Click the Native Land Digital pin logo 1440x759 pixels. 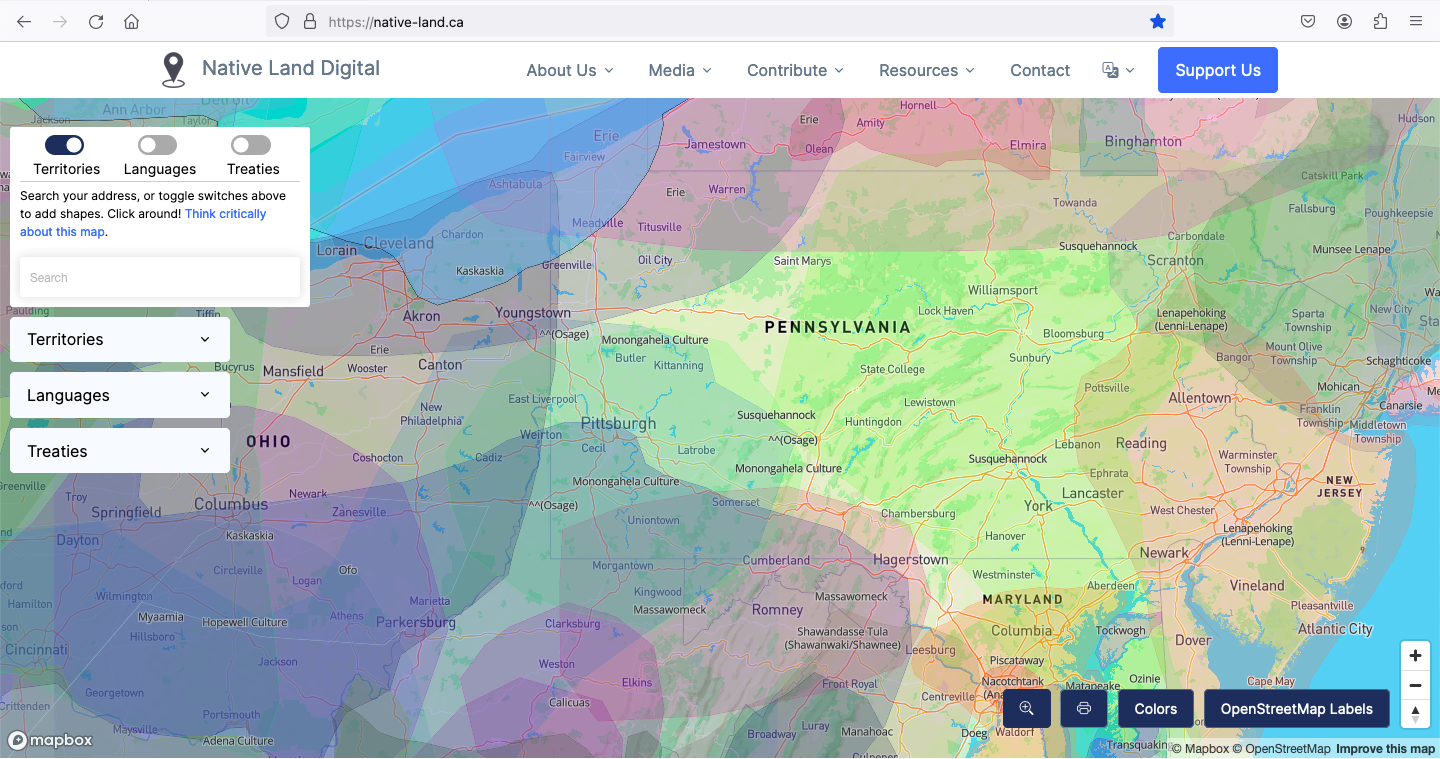tap(173, 70)
